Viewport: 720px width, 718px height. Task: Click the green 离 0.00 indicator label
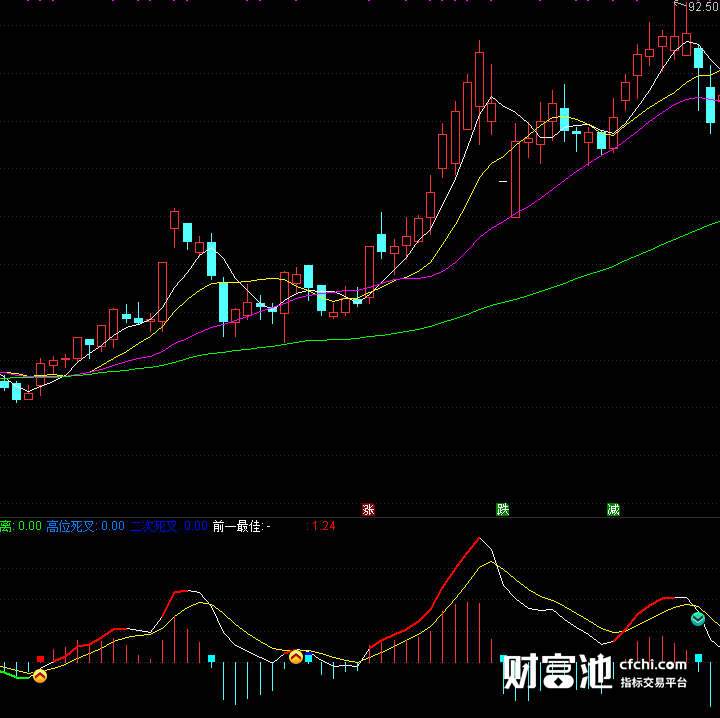pyautogui.click(x=21, y=526)
